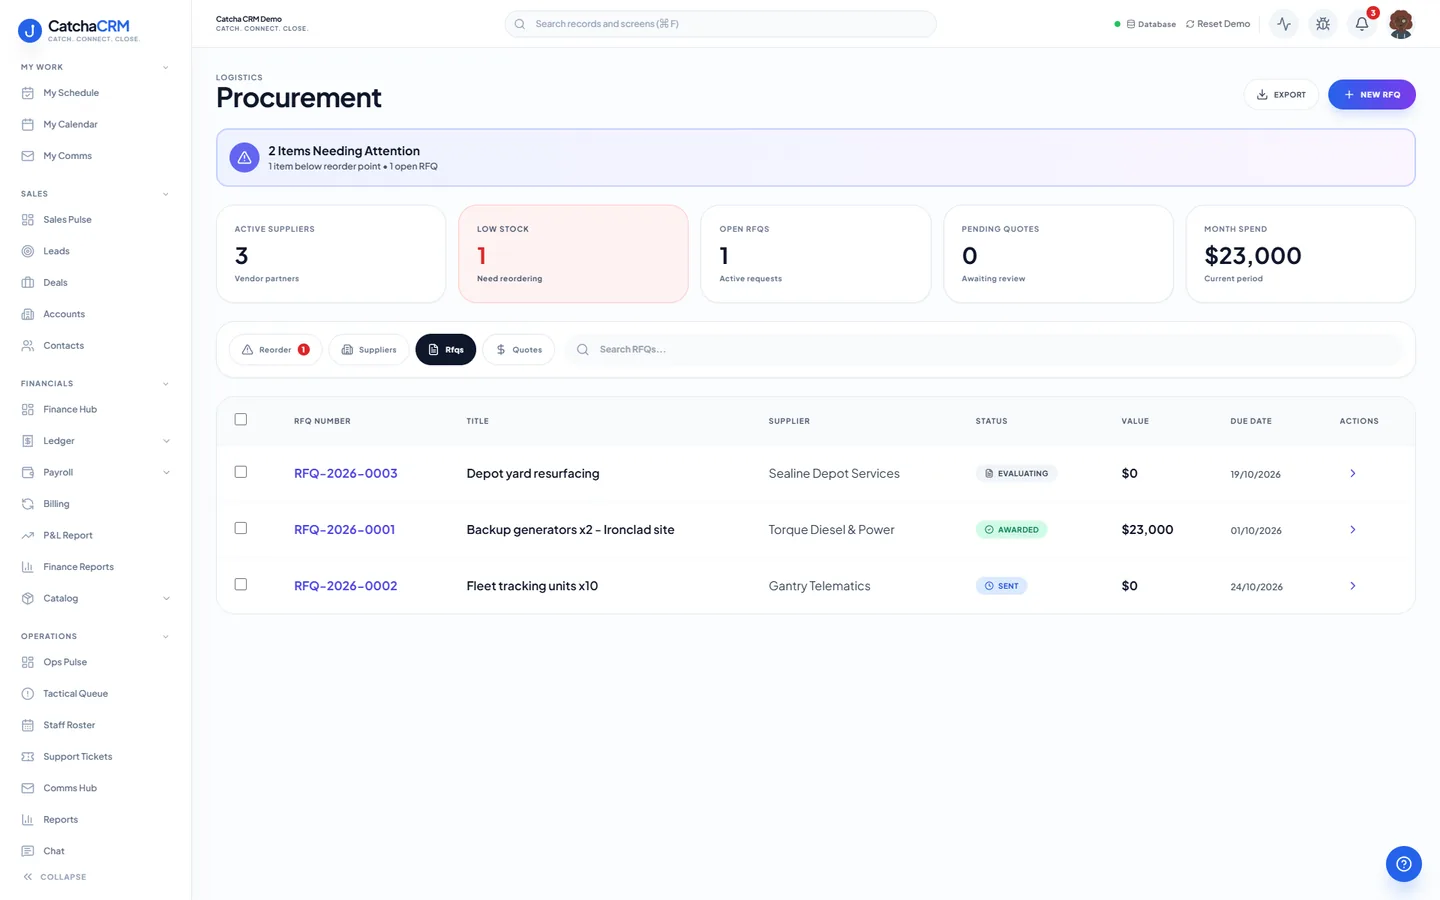
Task: Click the My Schedule sidebar icon
Action: (x=28, y=93)
